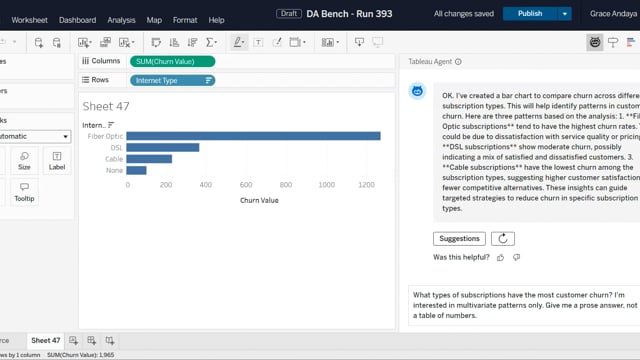Select the DSL bar

click(163, 147)
